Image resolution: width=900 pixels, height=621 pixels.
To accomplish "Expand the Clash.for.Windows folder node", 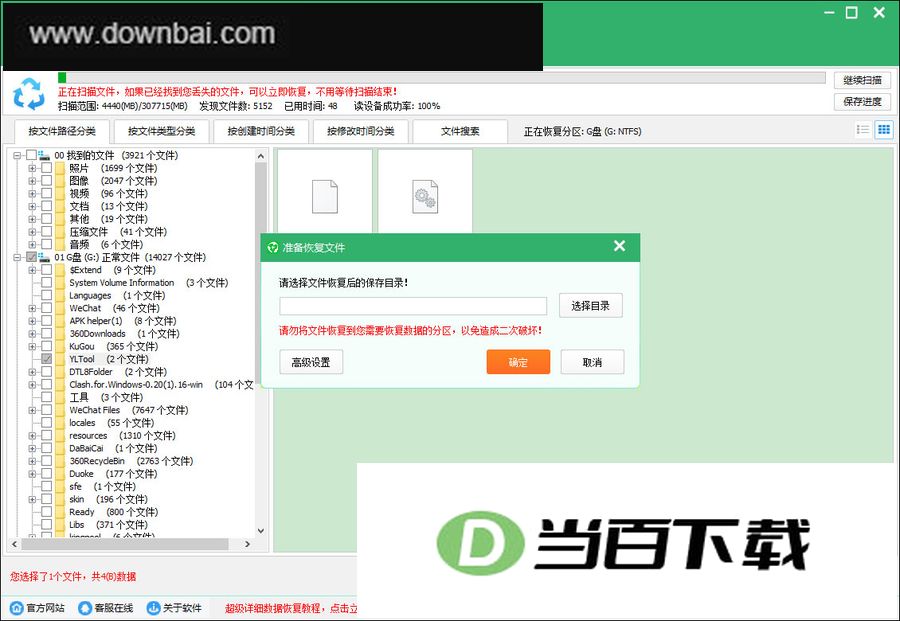I will (x=32, y=385).
